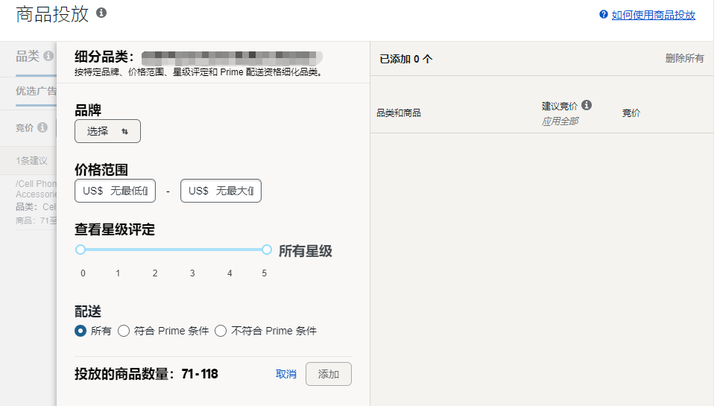Focus the maximum price input field
Viewport: 720px width, 406px height.
(221, 191)
